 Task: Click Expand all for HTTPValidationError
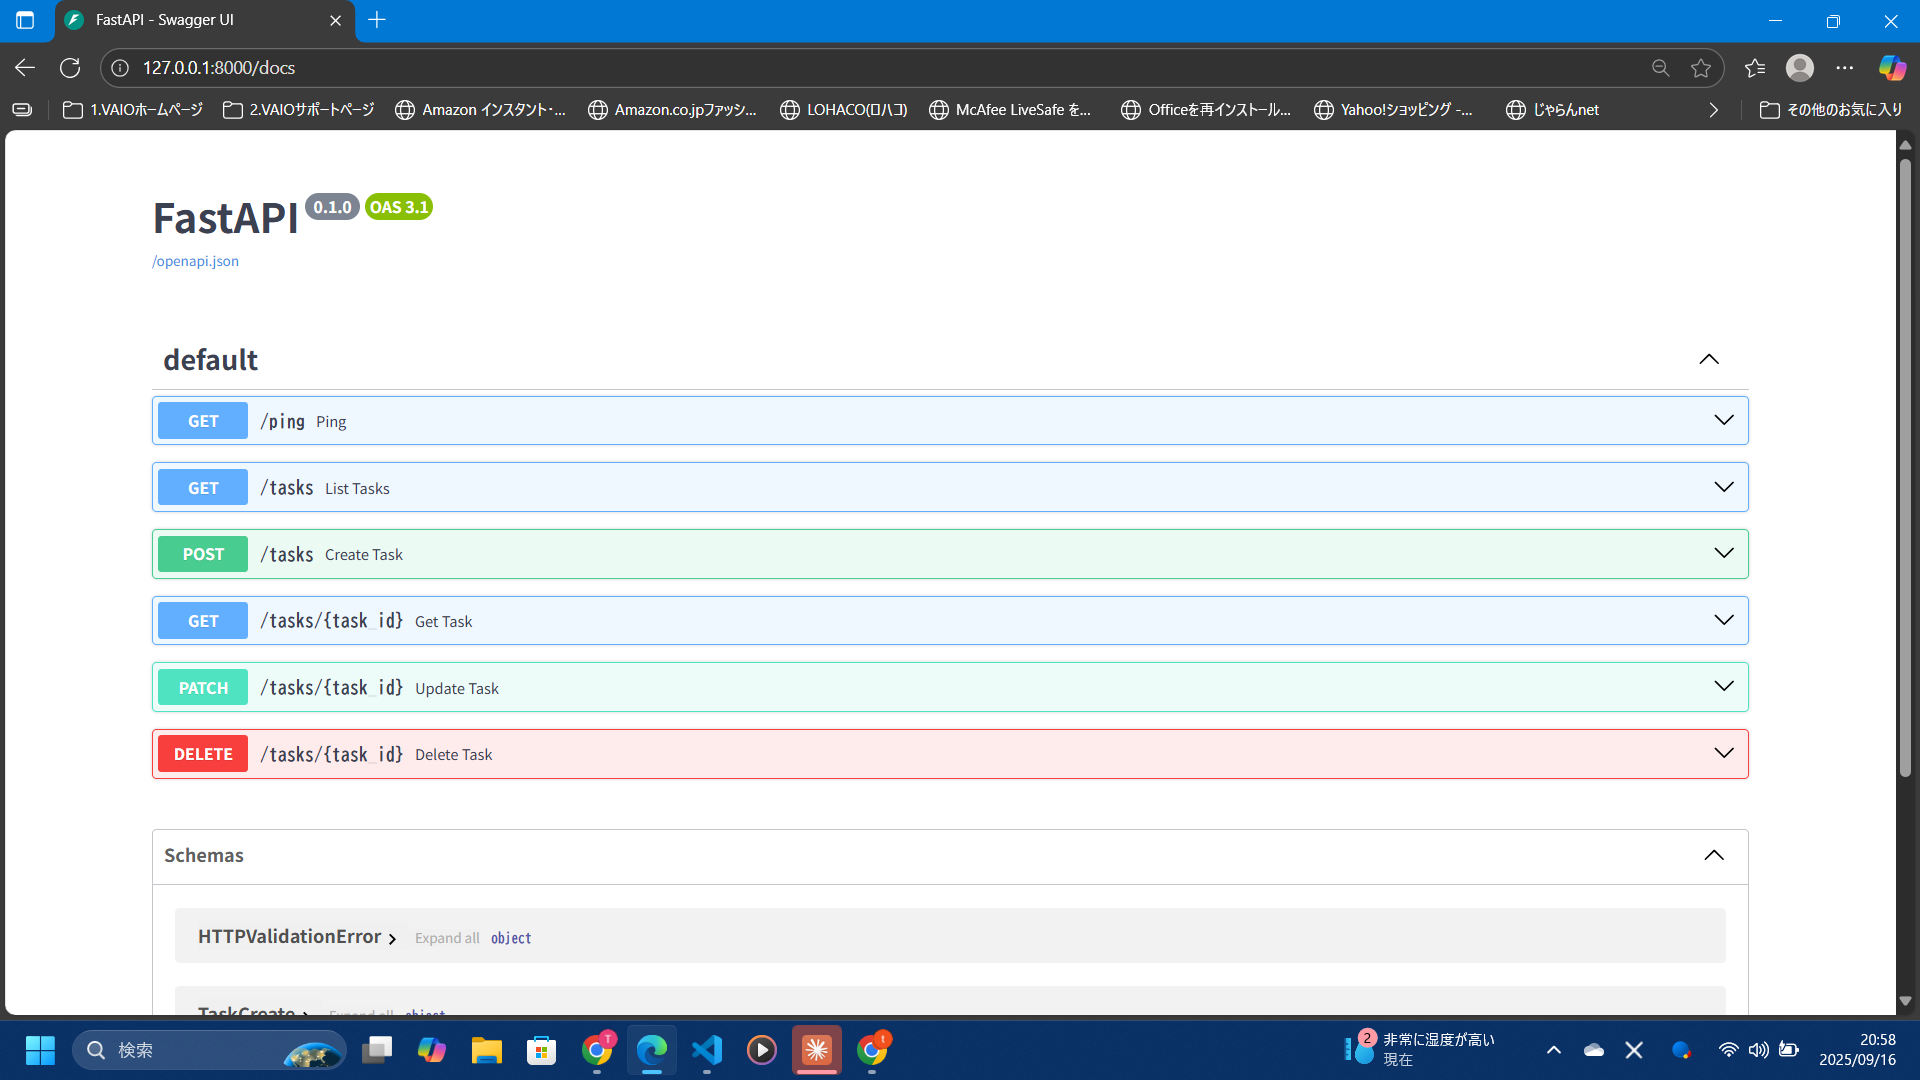coord(446,938)
